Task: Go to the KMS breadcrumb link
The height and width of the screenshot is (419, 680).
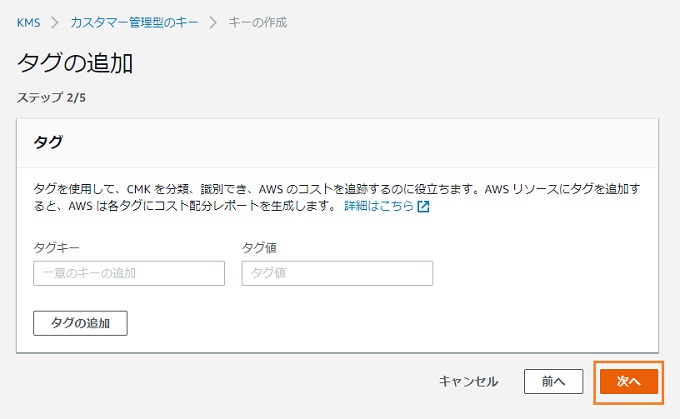Action: point(28,23)
